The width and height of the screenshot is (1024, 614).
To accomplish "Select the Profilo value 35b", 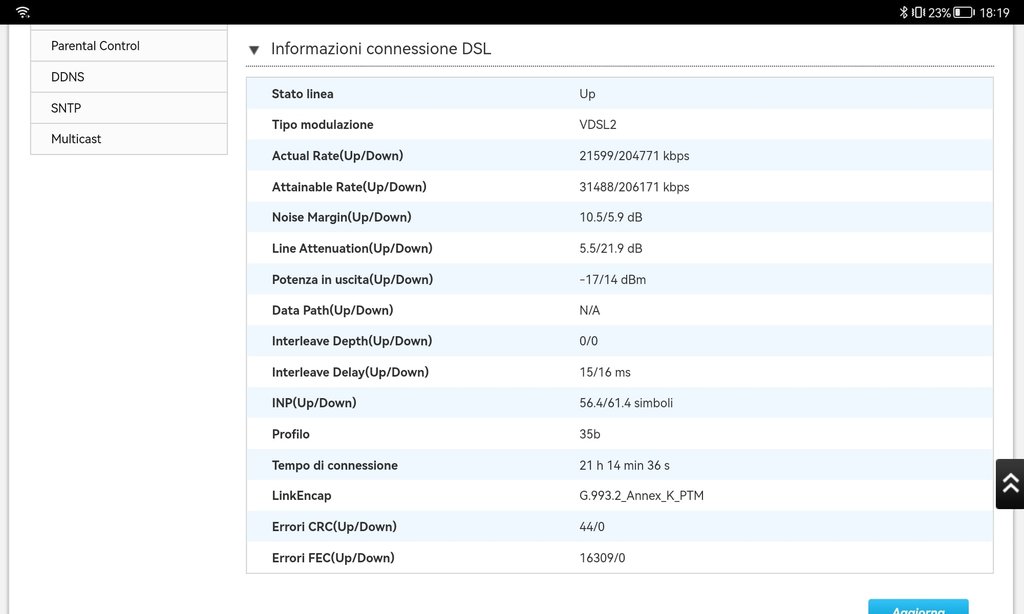I will 590,434.
